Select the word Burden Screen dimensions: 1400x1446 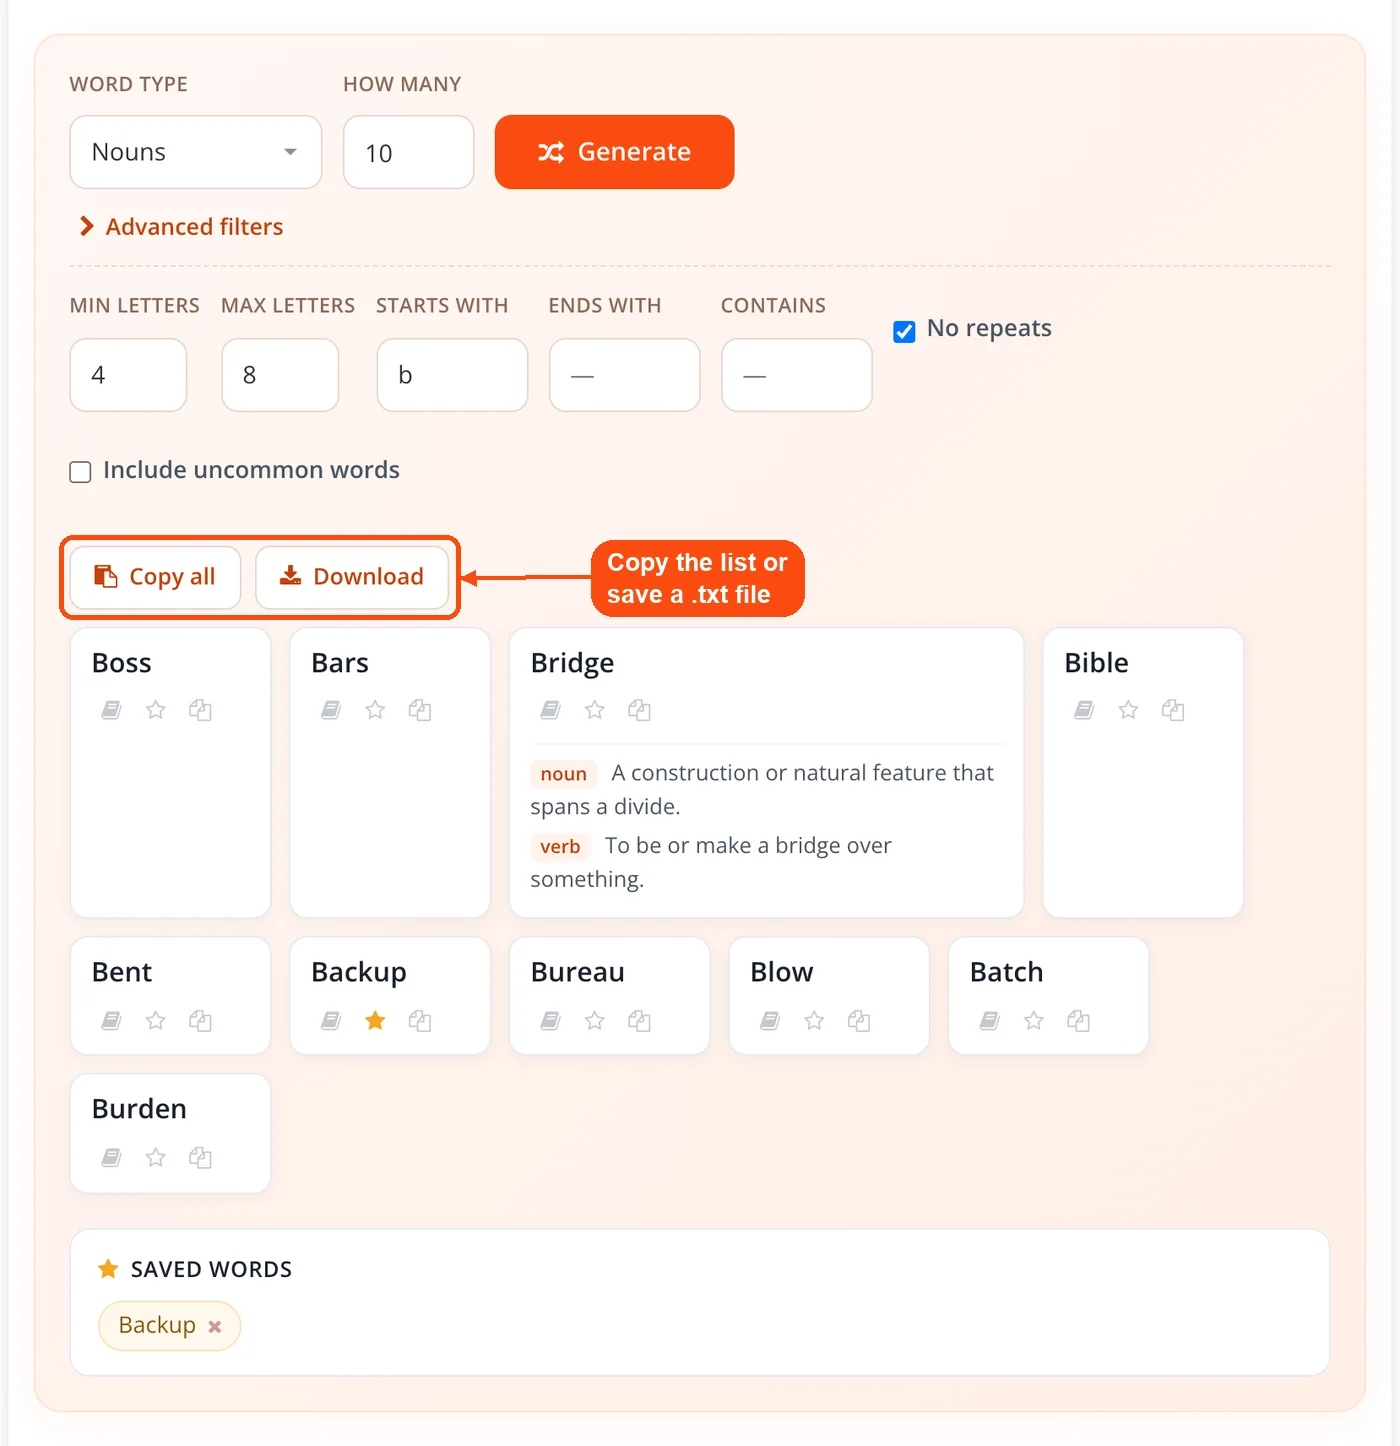(139, 1109)
